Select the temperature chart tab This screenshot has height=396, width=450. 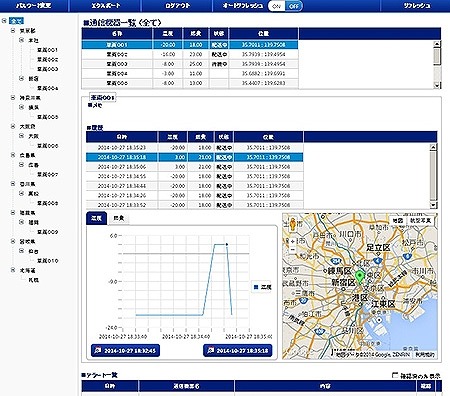tap(96, 218)
